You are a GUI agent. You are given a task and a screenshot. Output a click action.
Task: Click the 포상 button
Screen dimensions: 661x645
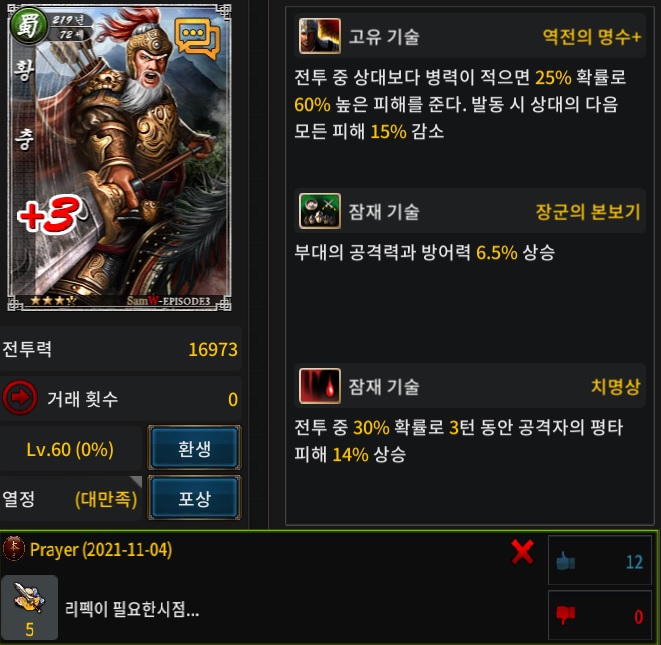tap(194, 498)
